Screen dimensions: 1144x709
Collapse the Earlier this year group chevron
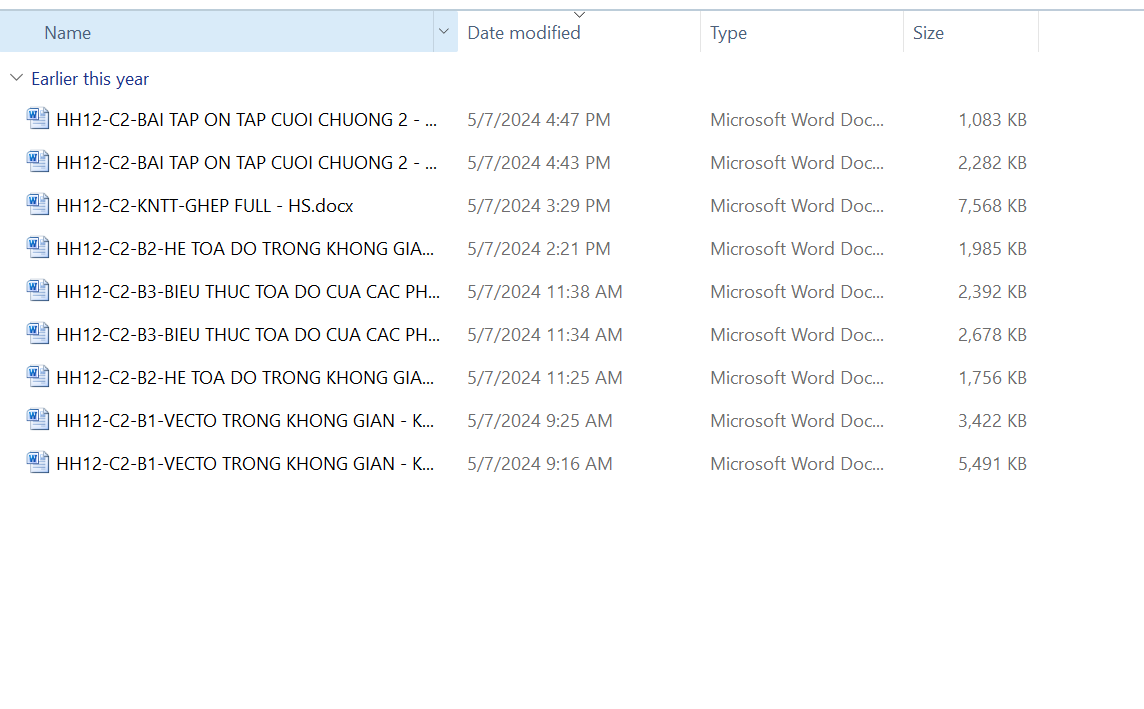tap(16, 78)
